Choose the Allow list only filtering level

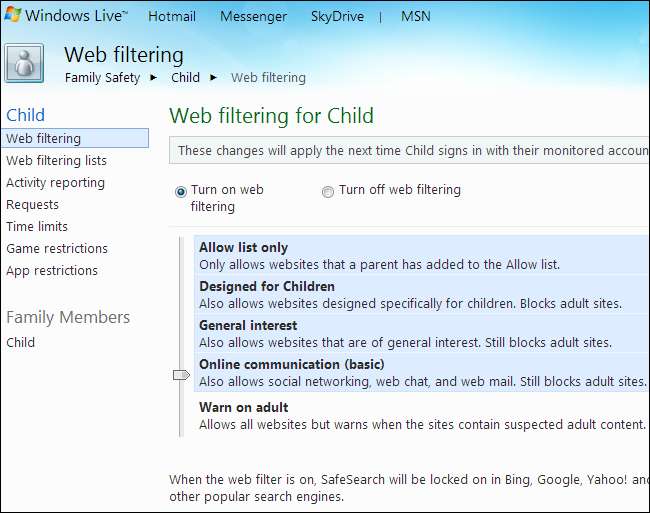pos(243,247)
